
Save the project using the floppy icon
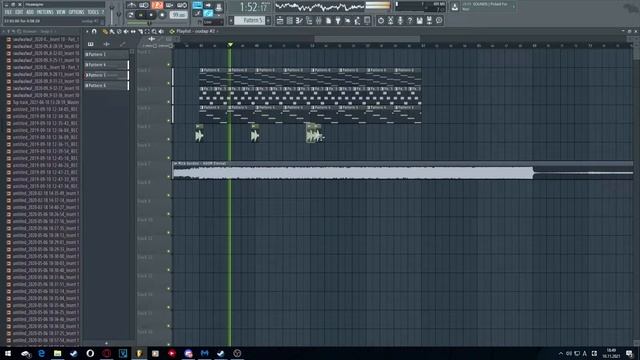click(x=419, y=20)
